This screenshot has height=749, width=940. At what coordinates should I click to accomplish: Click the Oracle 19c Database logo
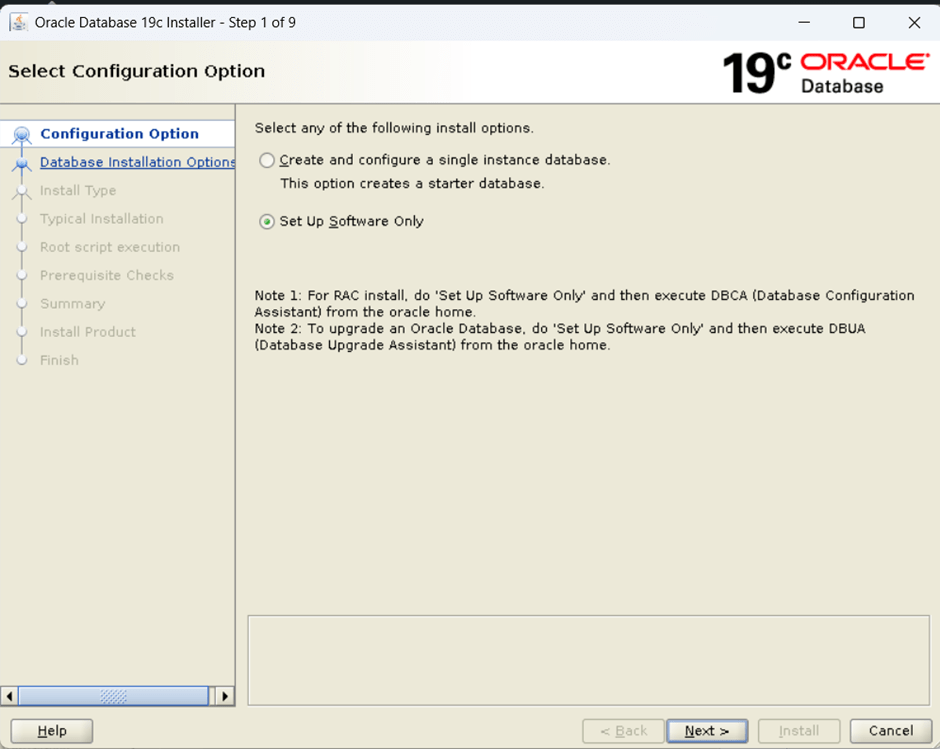click(x=825, y=72)
